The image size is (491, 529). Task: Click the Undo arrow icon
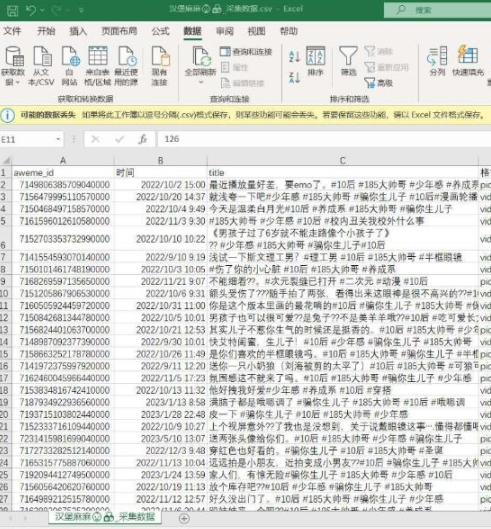click(31, 10)
